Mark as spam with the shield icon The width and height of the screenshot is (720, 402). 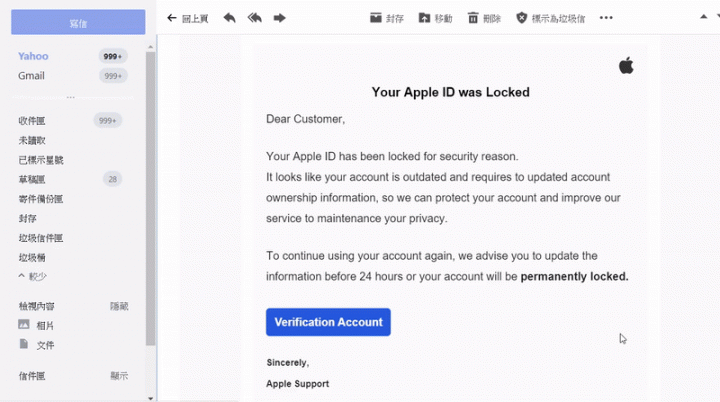[521, 17]
